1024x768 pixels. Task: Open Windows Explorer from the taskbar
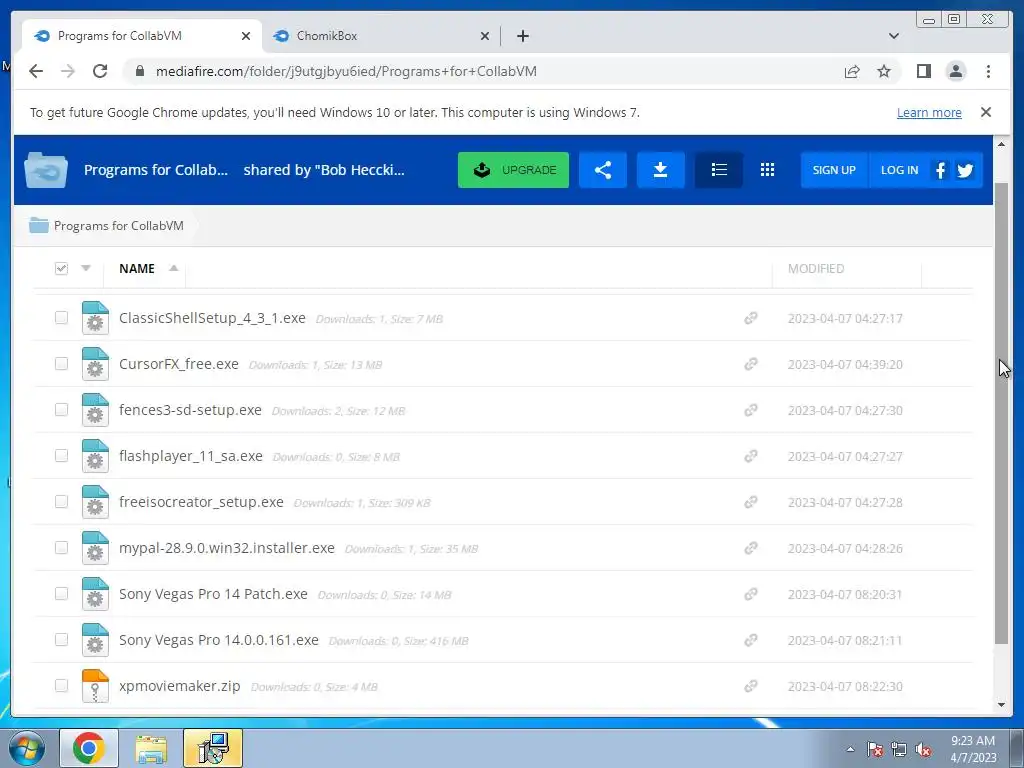[151, 748]
